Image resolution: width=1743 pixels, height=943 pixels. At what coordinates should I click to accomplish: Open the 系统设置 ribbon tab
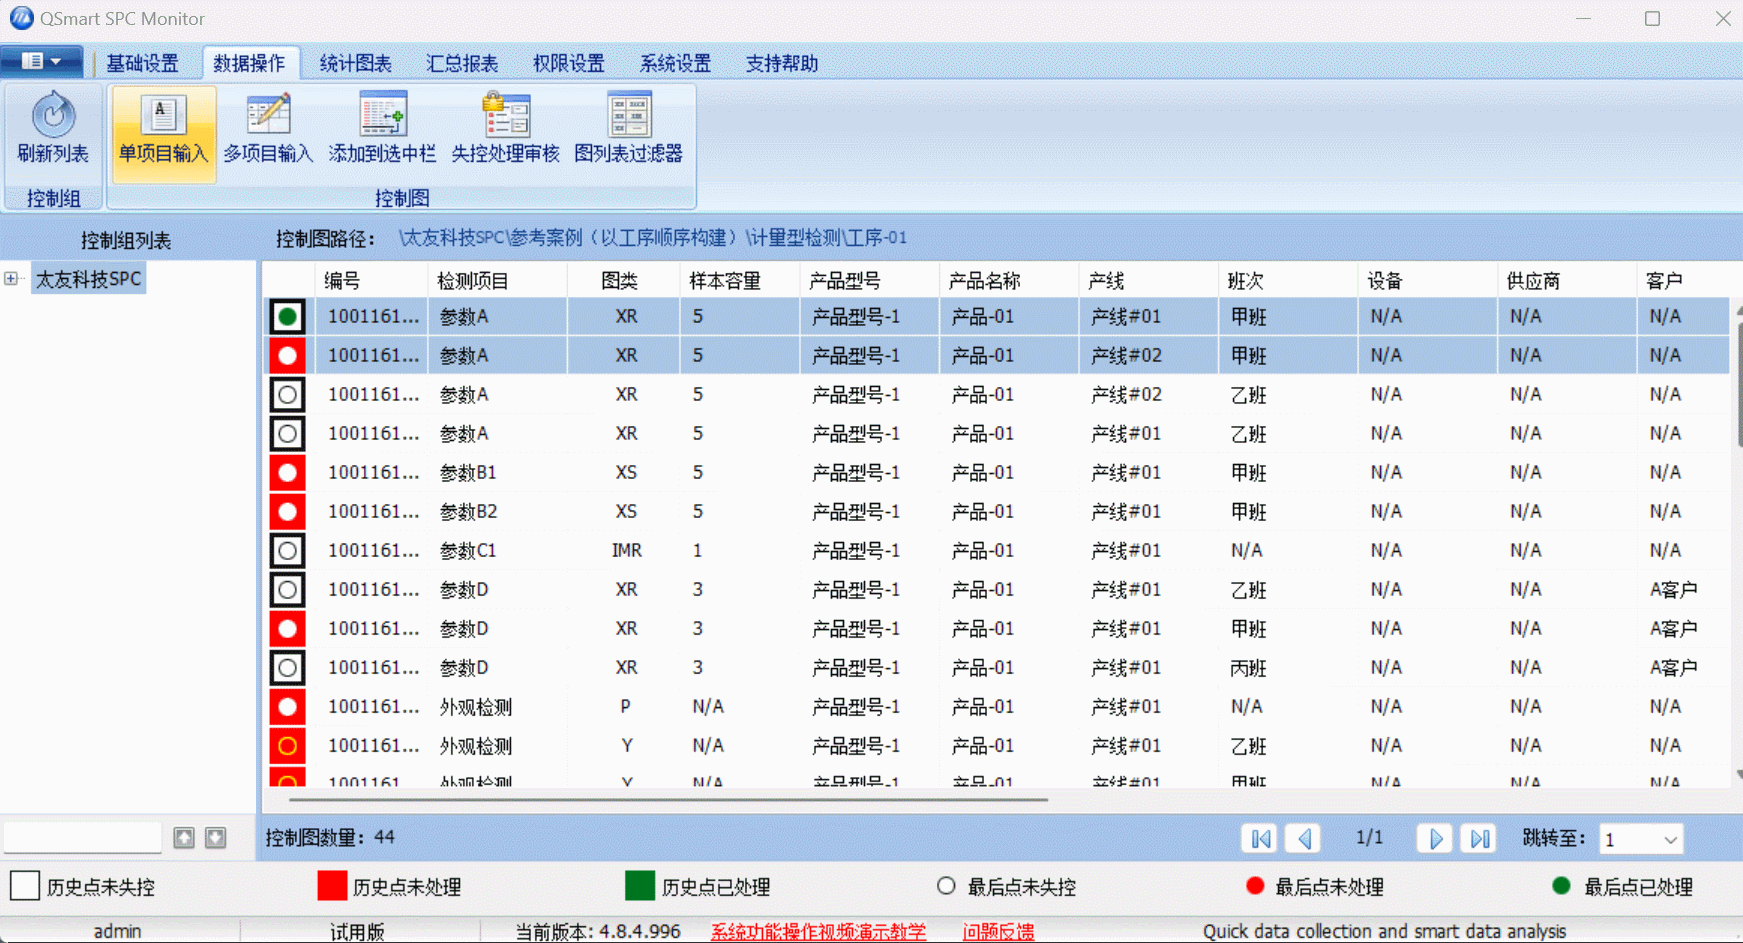pyautogui.click(x=676, y=63)
